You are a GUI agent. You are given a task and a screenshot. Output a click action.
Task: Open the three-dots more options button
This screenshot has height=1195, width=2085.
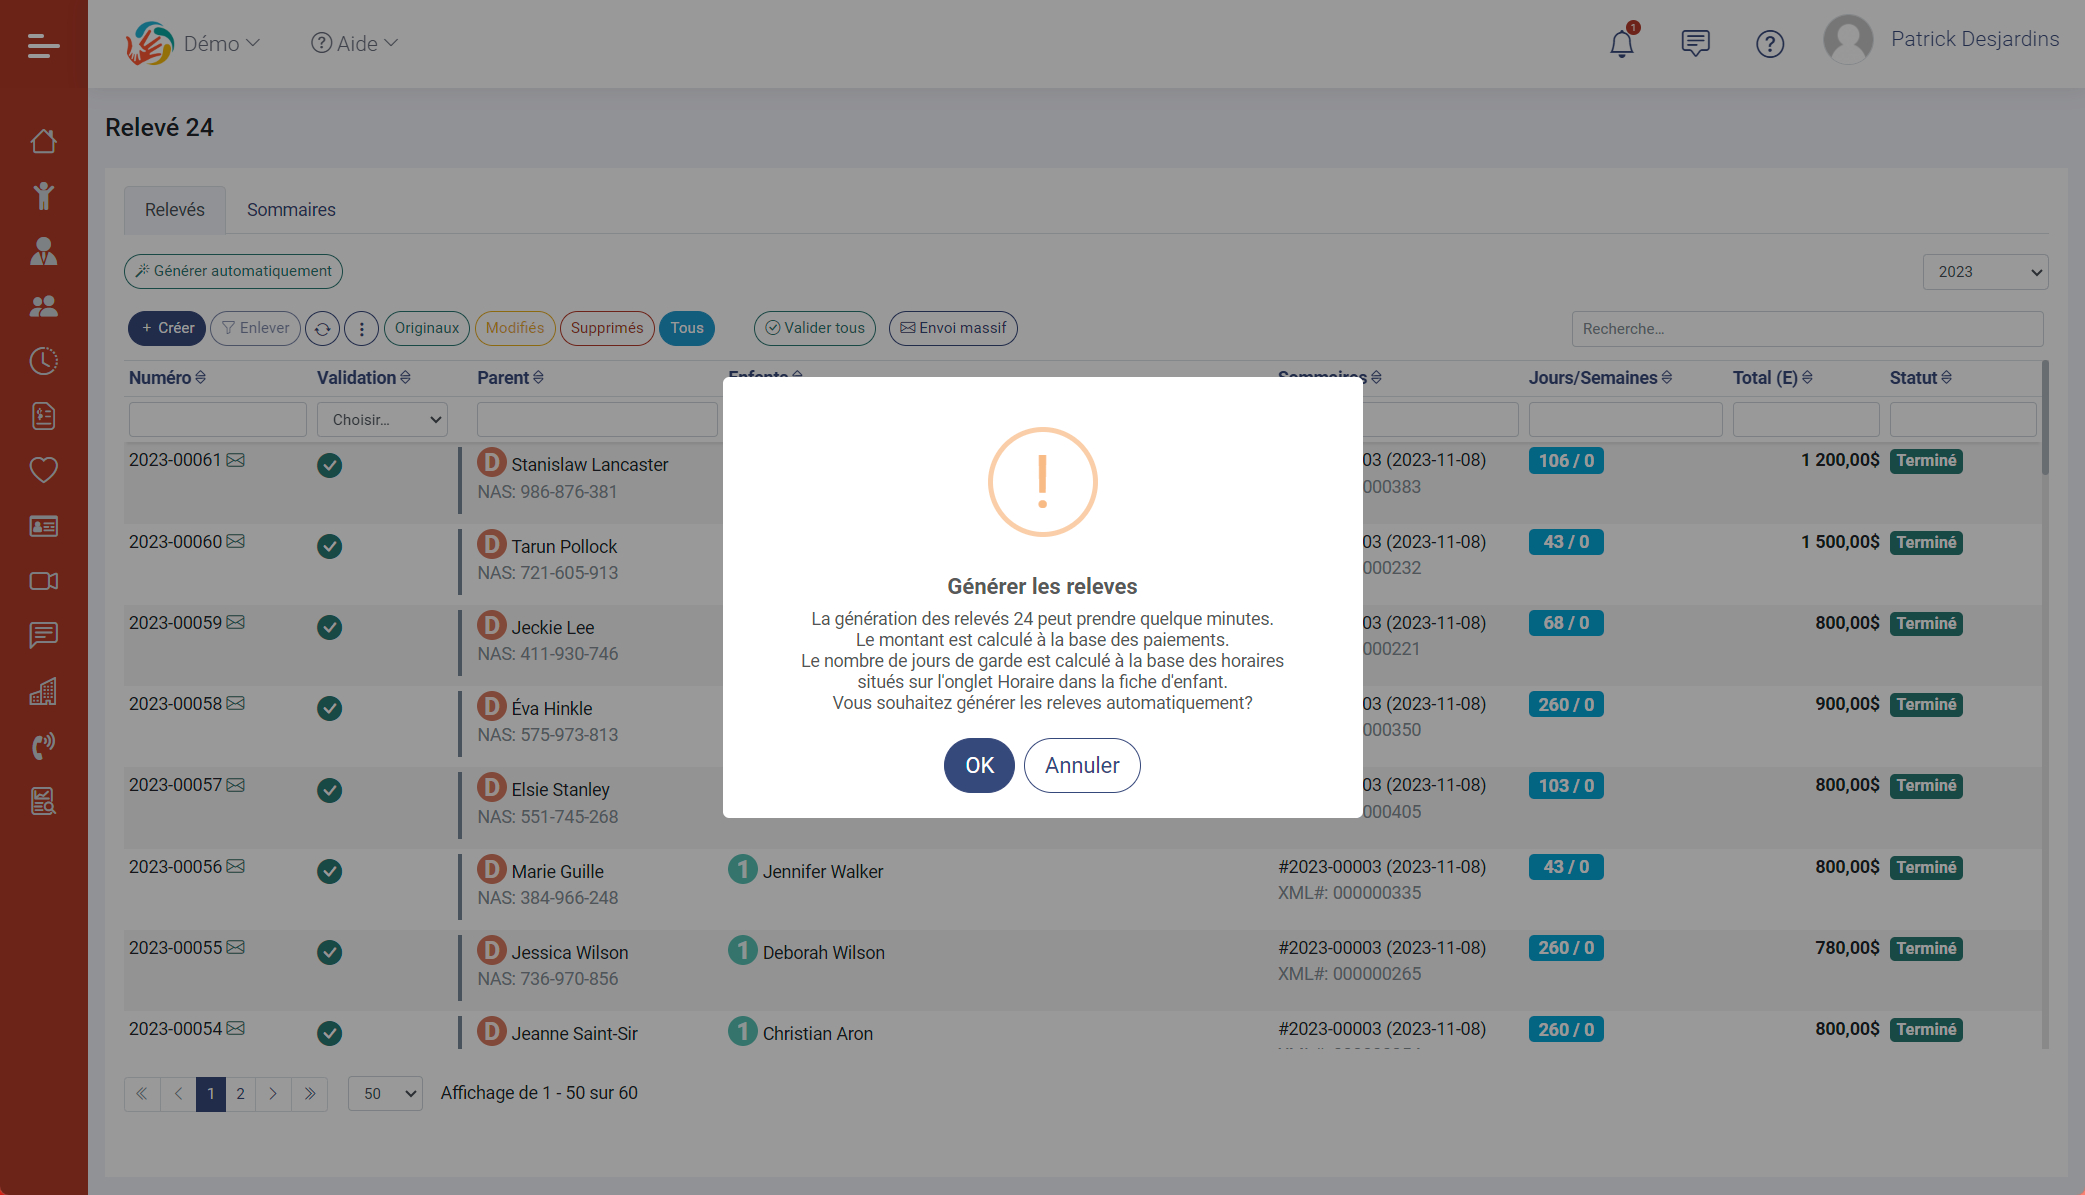(361, 328)
